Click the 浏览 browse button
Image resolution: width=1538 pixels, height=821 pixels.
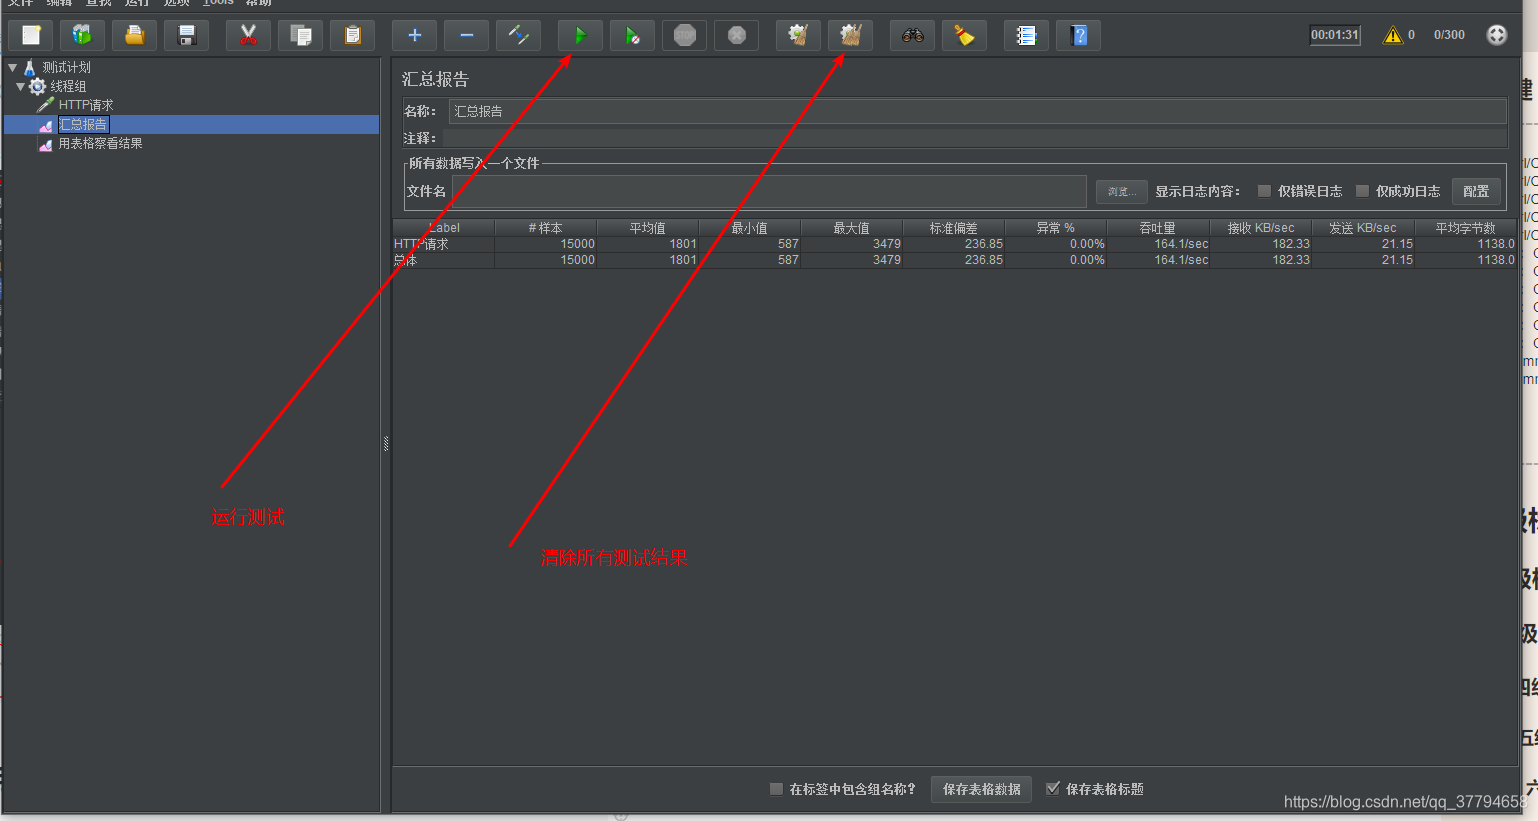pyautogui.click(x=1121, y=191)
